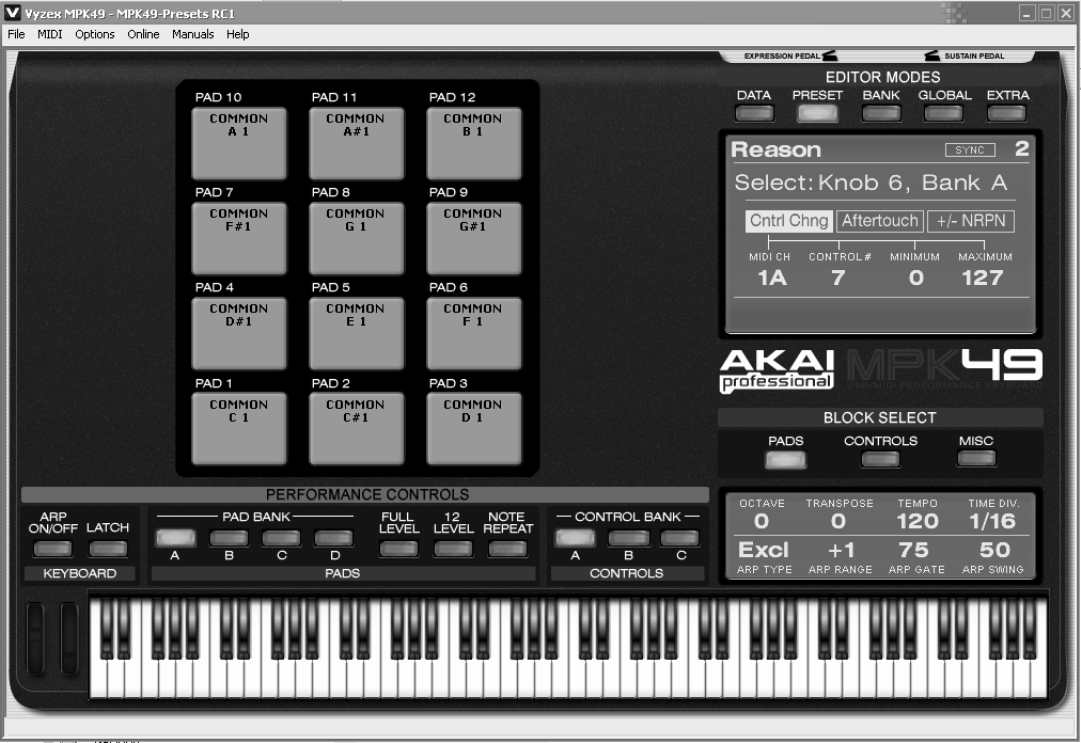Select PAD 11 with note A#1
Image resolution: width=1081 pixels, height=743 pixels.
click(x=356, y=143)
